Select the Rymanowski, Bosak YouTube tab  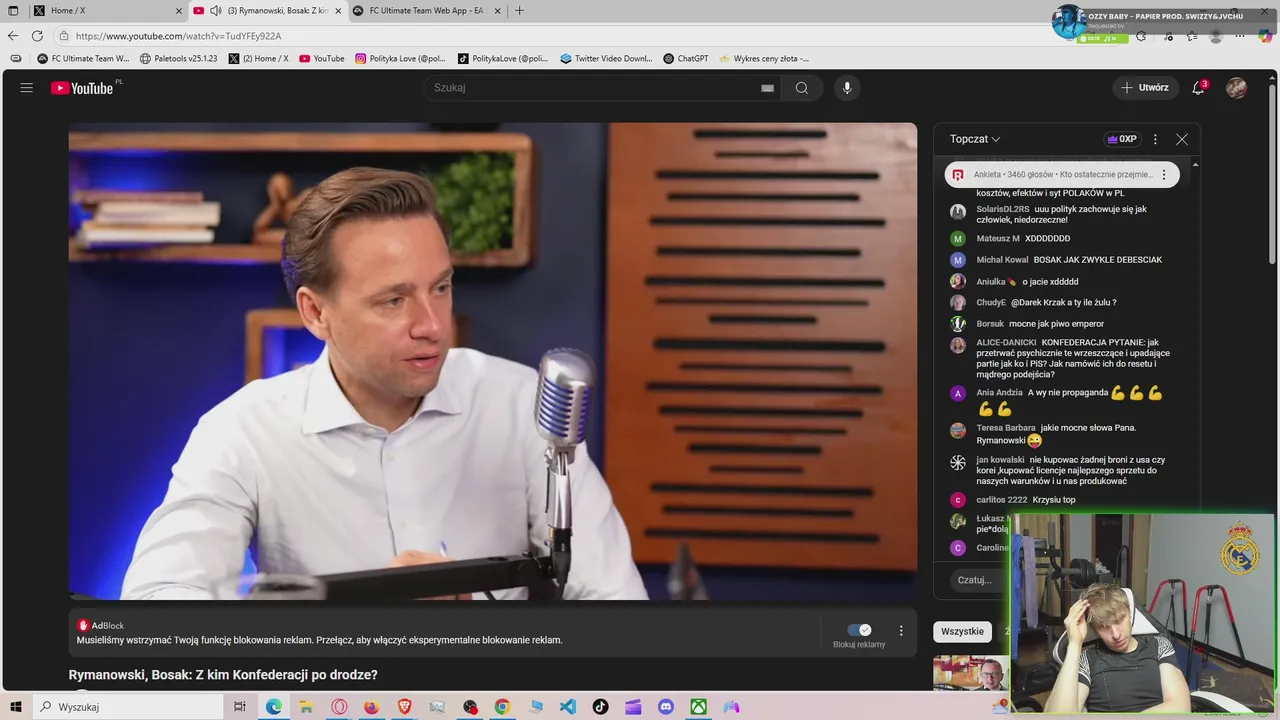(268, 11)
